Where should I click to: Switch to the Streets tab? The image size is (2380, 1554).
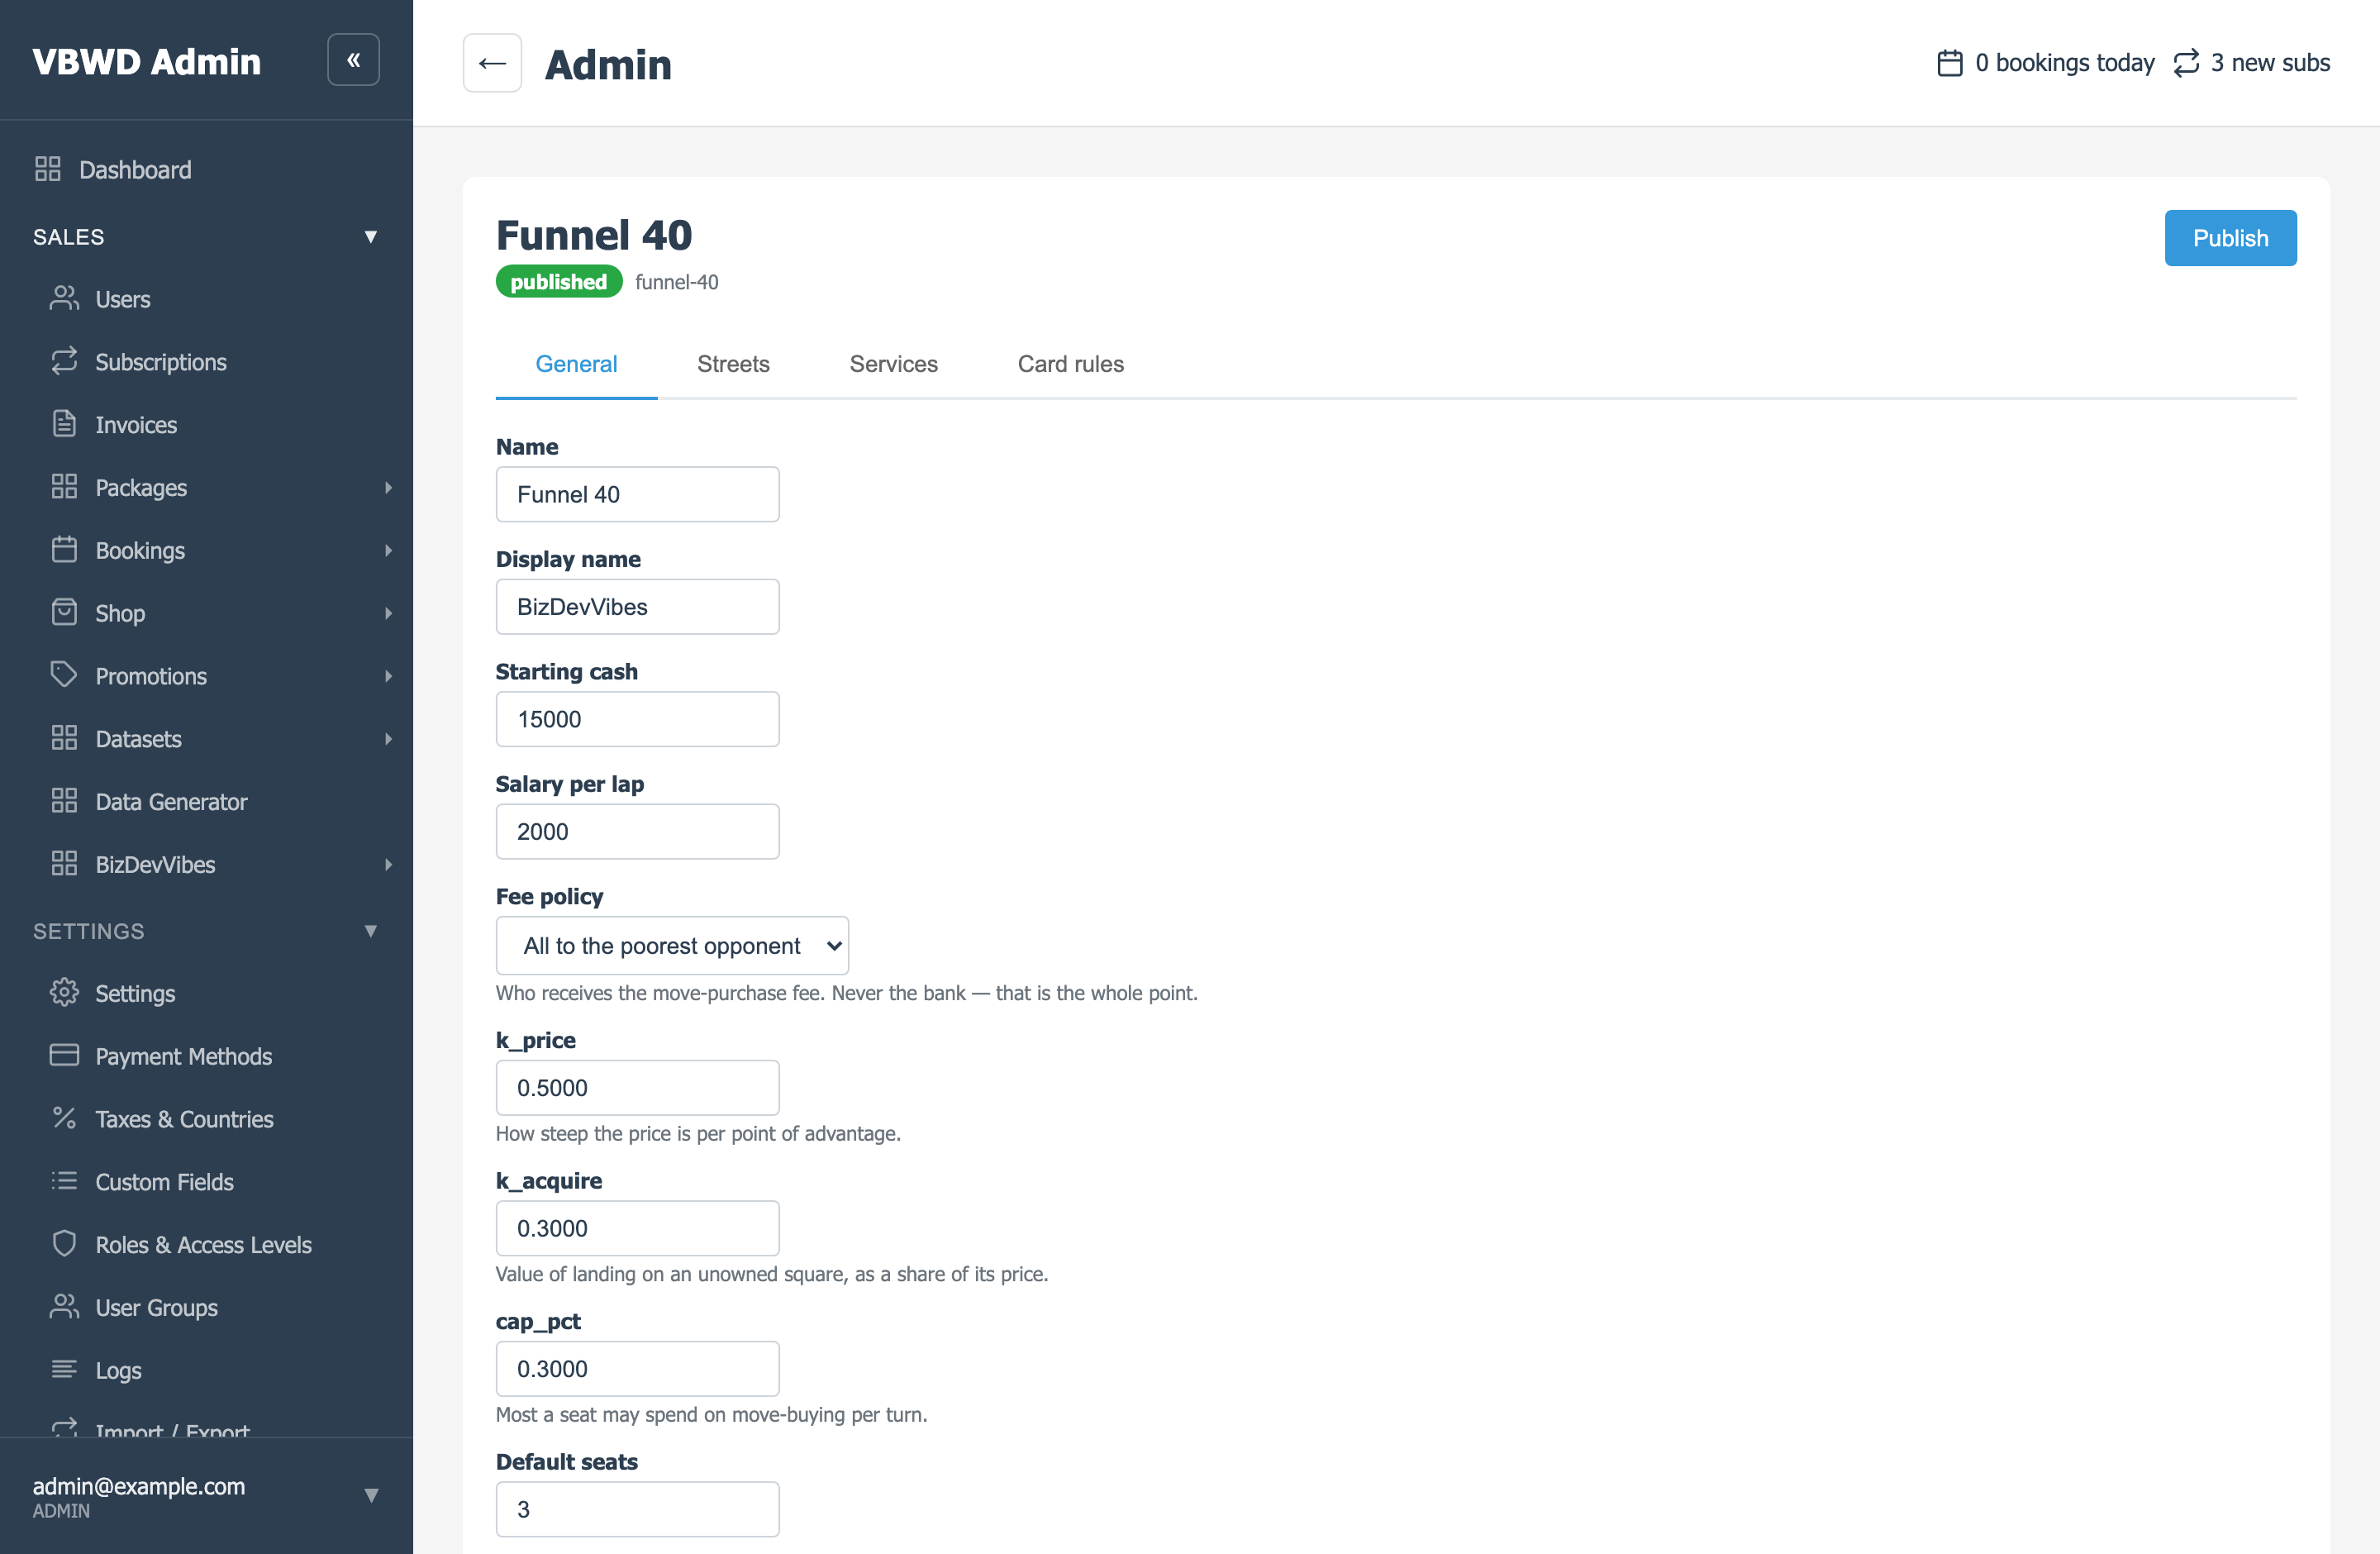click(x=733, y=364)
